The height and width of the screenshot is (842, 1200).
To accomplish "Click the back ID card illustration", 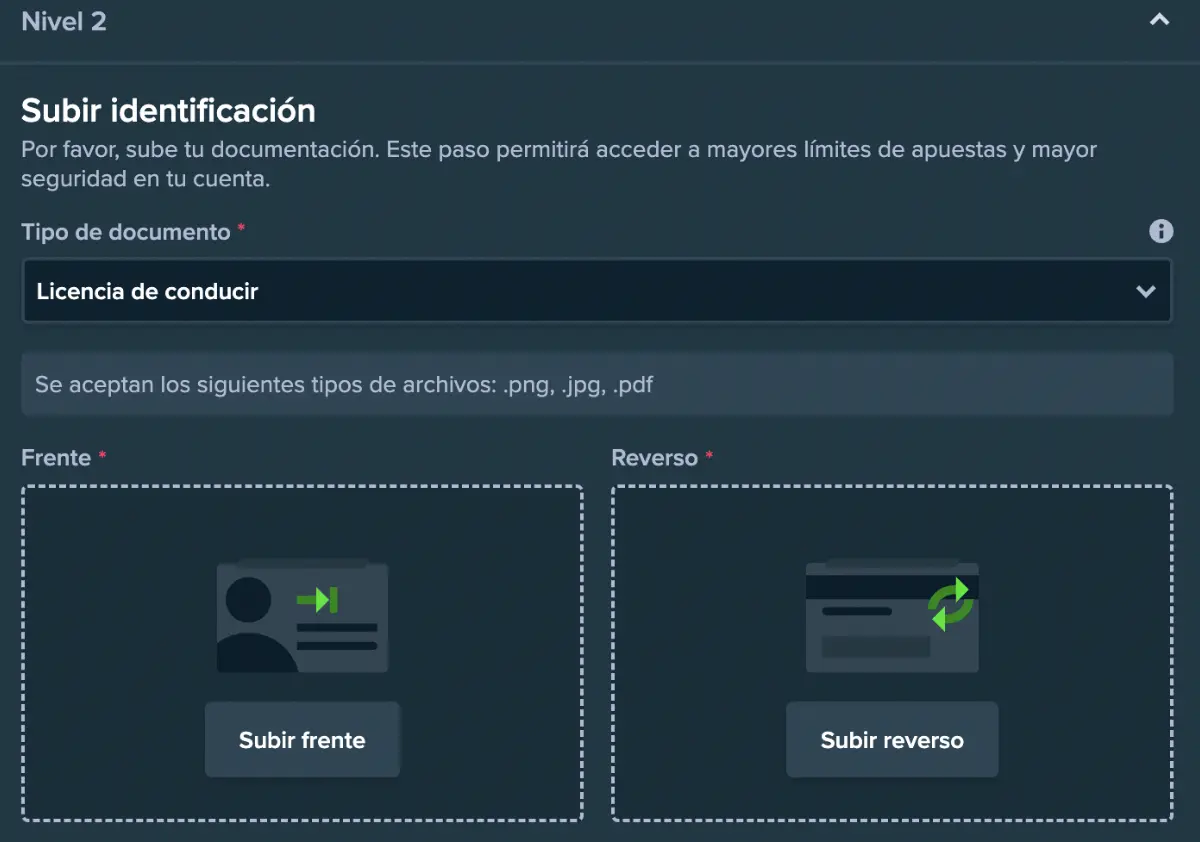I will (x=891, y=617).
